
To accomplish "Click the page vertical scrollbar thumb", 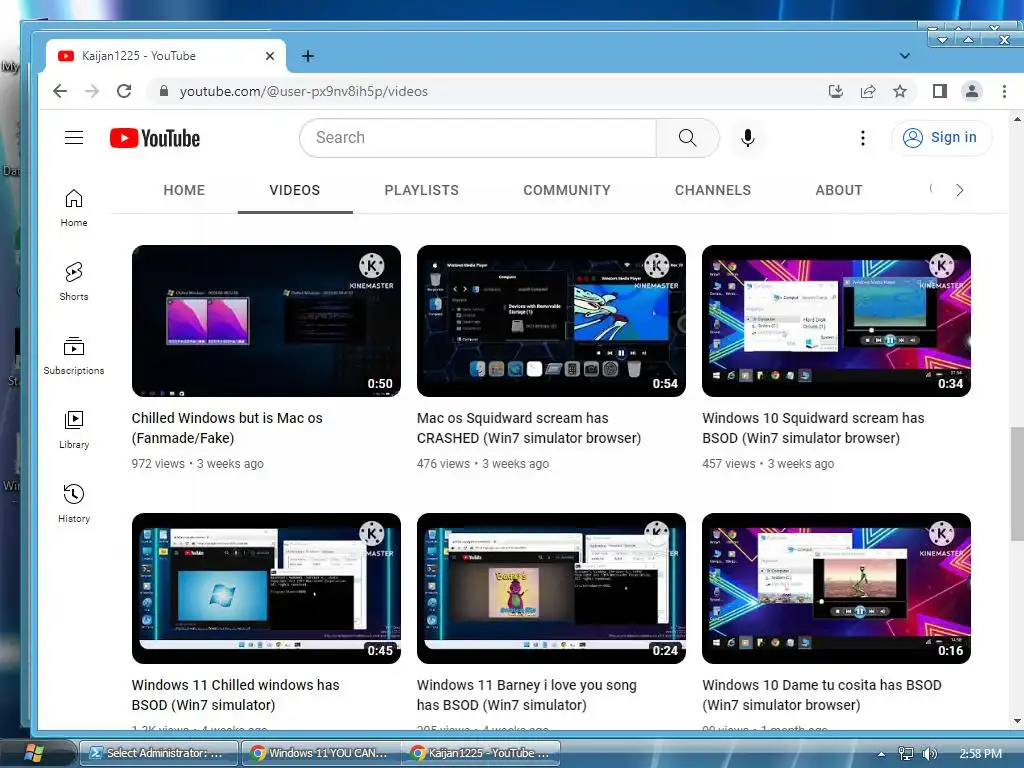I will (x=1017, y=484).
